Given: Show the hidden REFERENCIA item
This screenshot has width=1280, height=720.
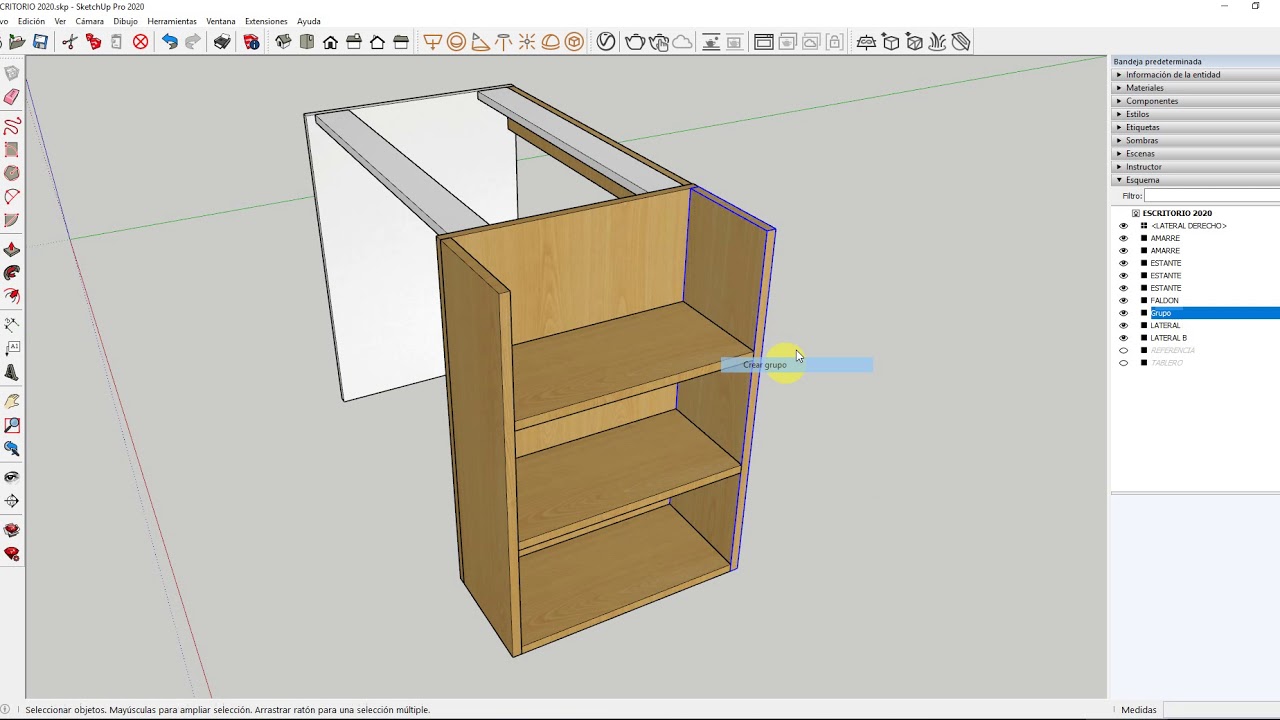Looking at the screenshot, I should (x=1123, y=351).
